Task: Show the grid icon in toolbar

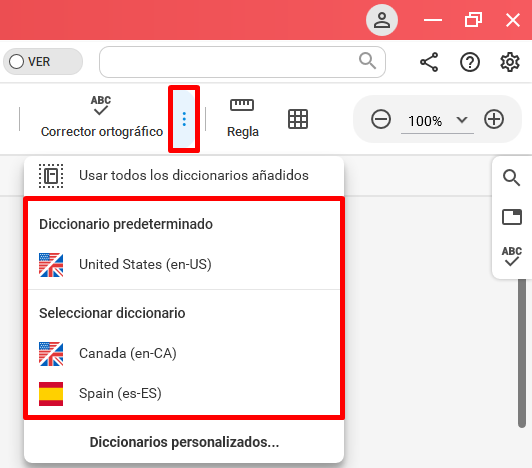Action: point(298,119)
